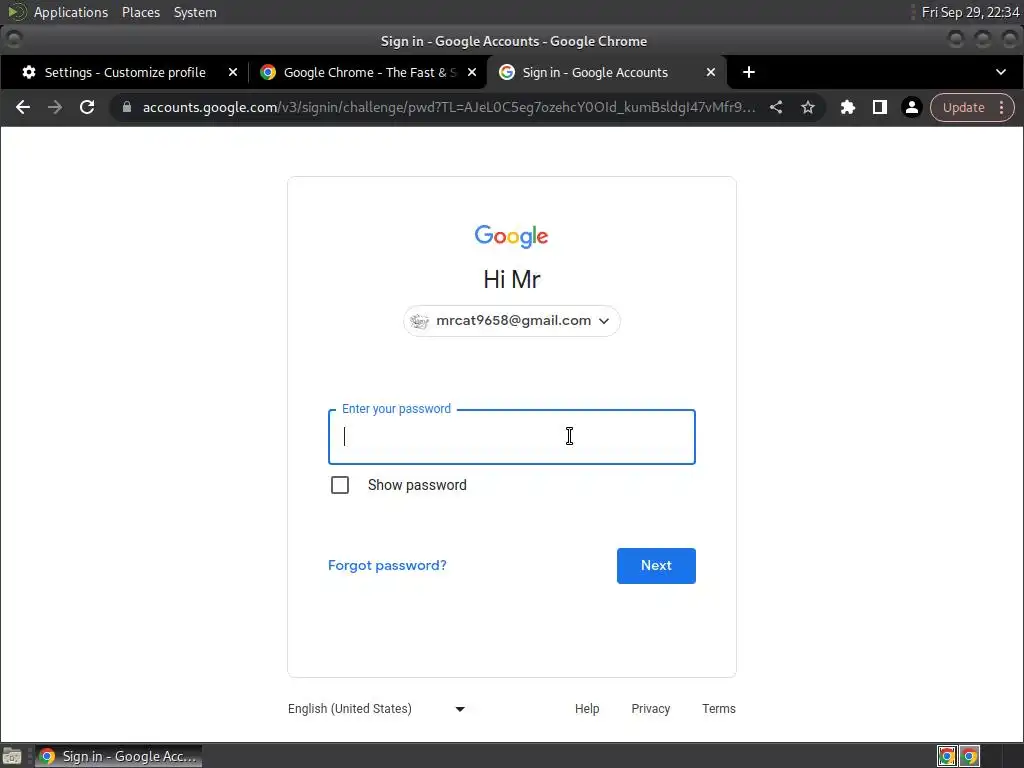Screen dimensions: 1024x768
Task: Click the Next button
Action: 656,566
